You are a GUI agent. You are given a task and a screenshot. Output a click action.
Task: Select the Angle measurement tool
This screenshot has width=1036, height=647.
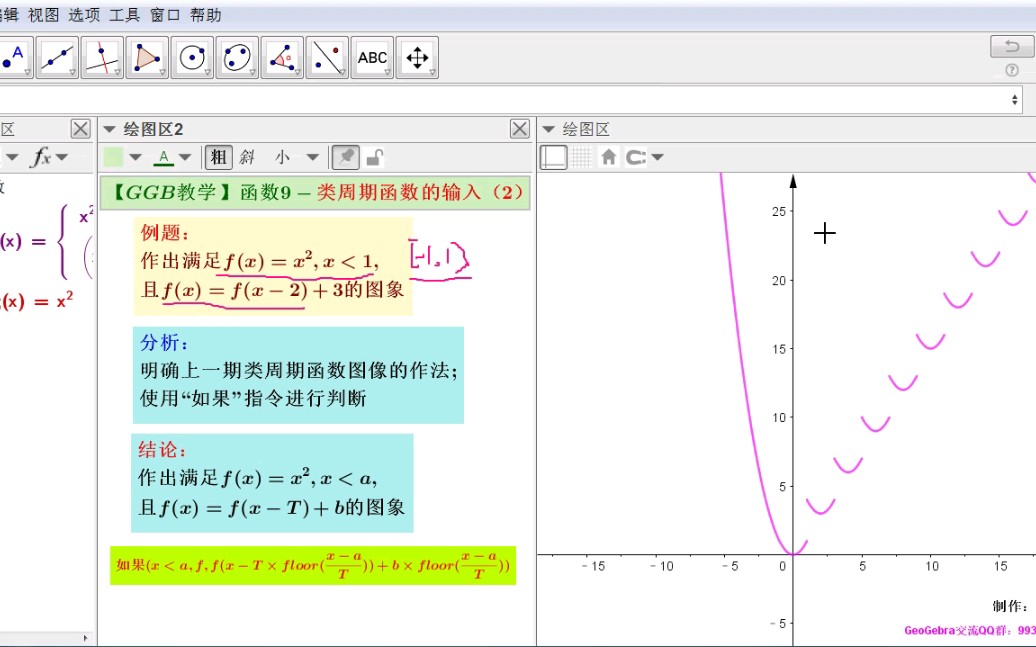click(282, 57)
